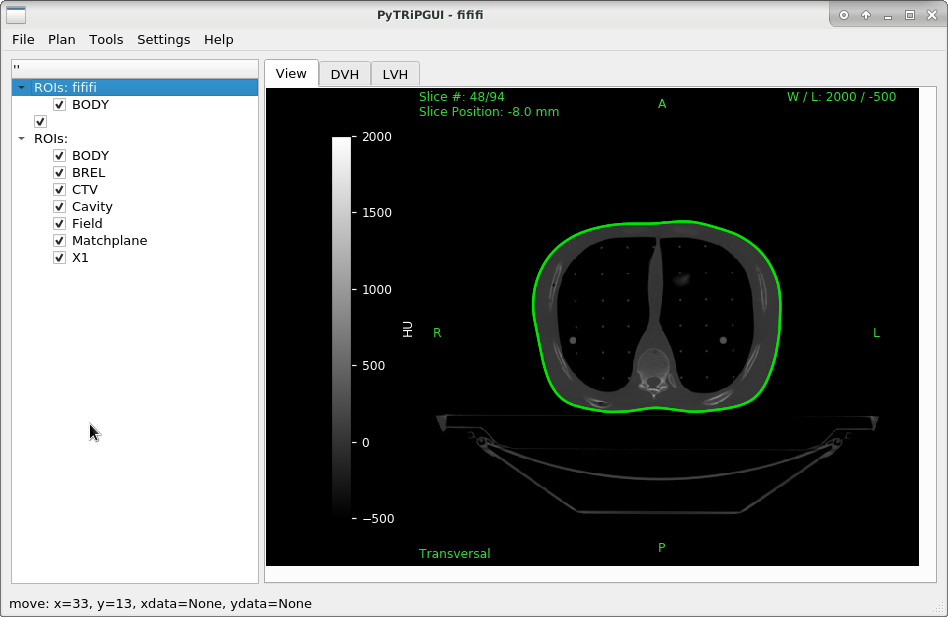Open the Tools menu
948x617 pixels.
106,39
